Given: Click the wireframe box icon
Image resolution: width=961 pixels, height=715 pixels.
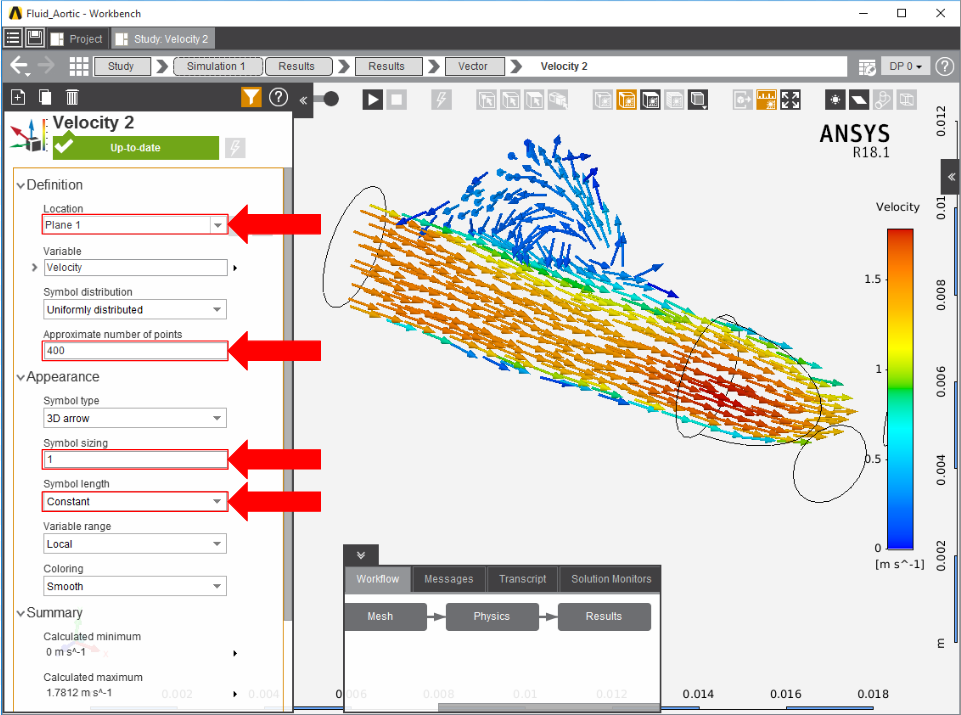Looking at the screenshot, I should [906, 99].
